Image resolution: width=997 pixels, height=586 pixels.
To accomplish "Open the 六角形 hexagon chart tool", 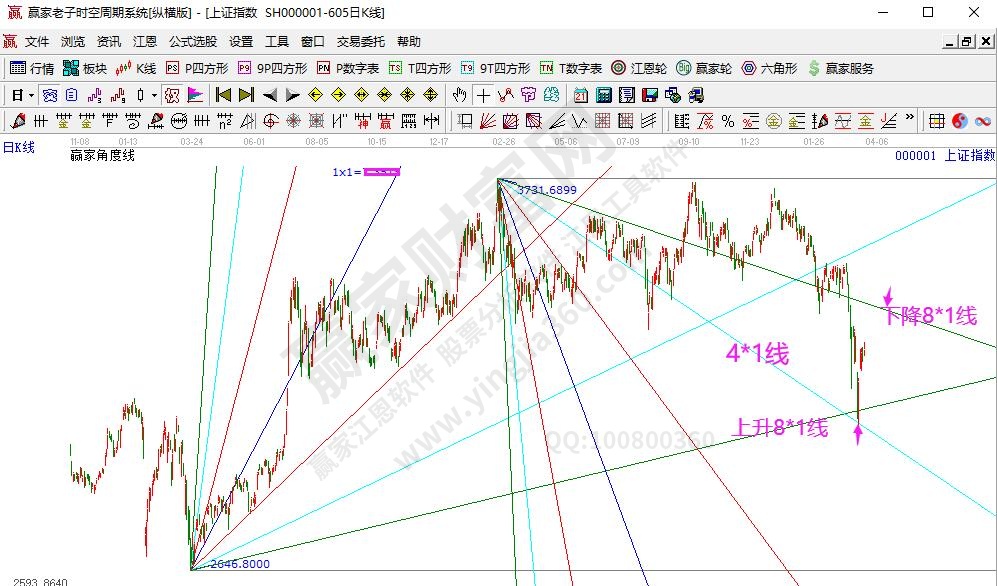I will pyautogui.click(x=769, y=68).
